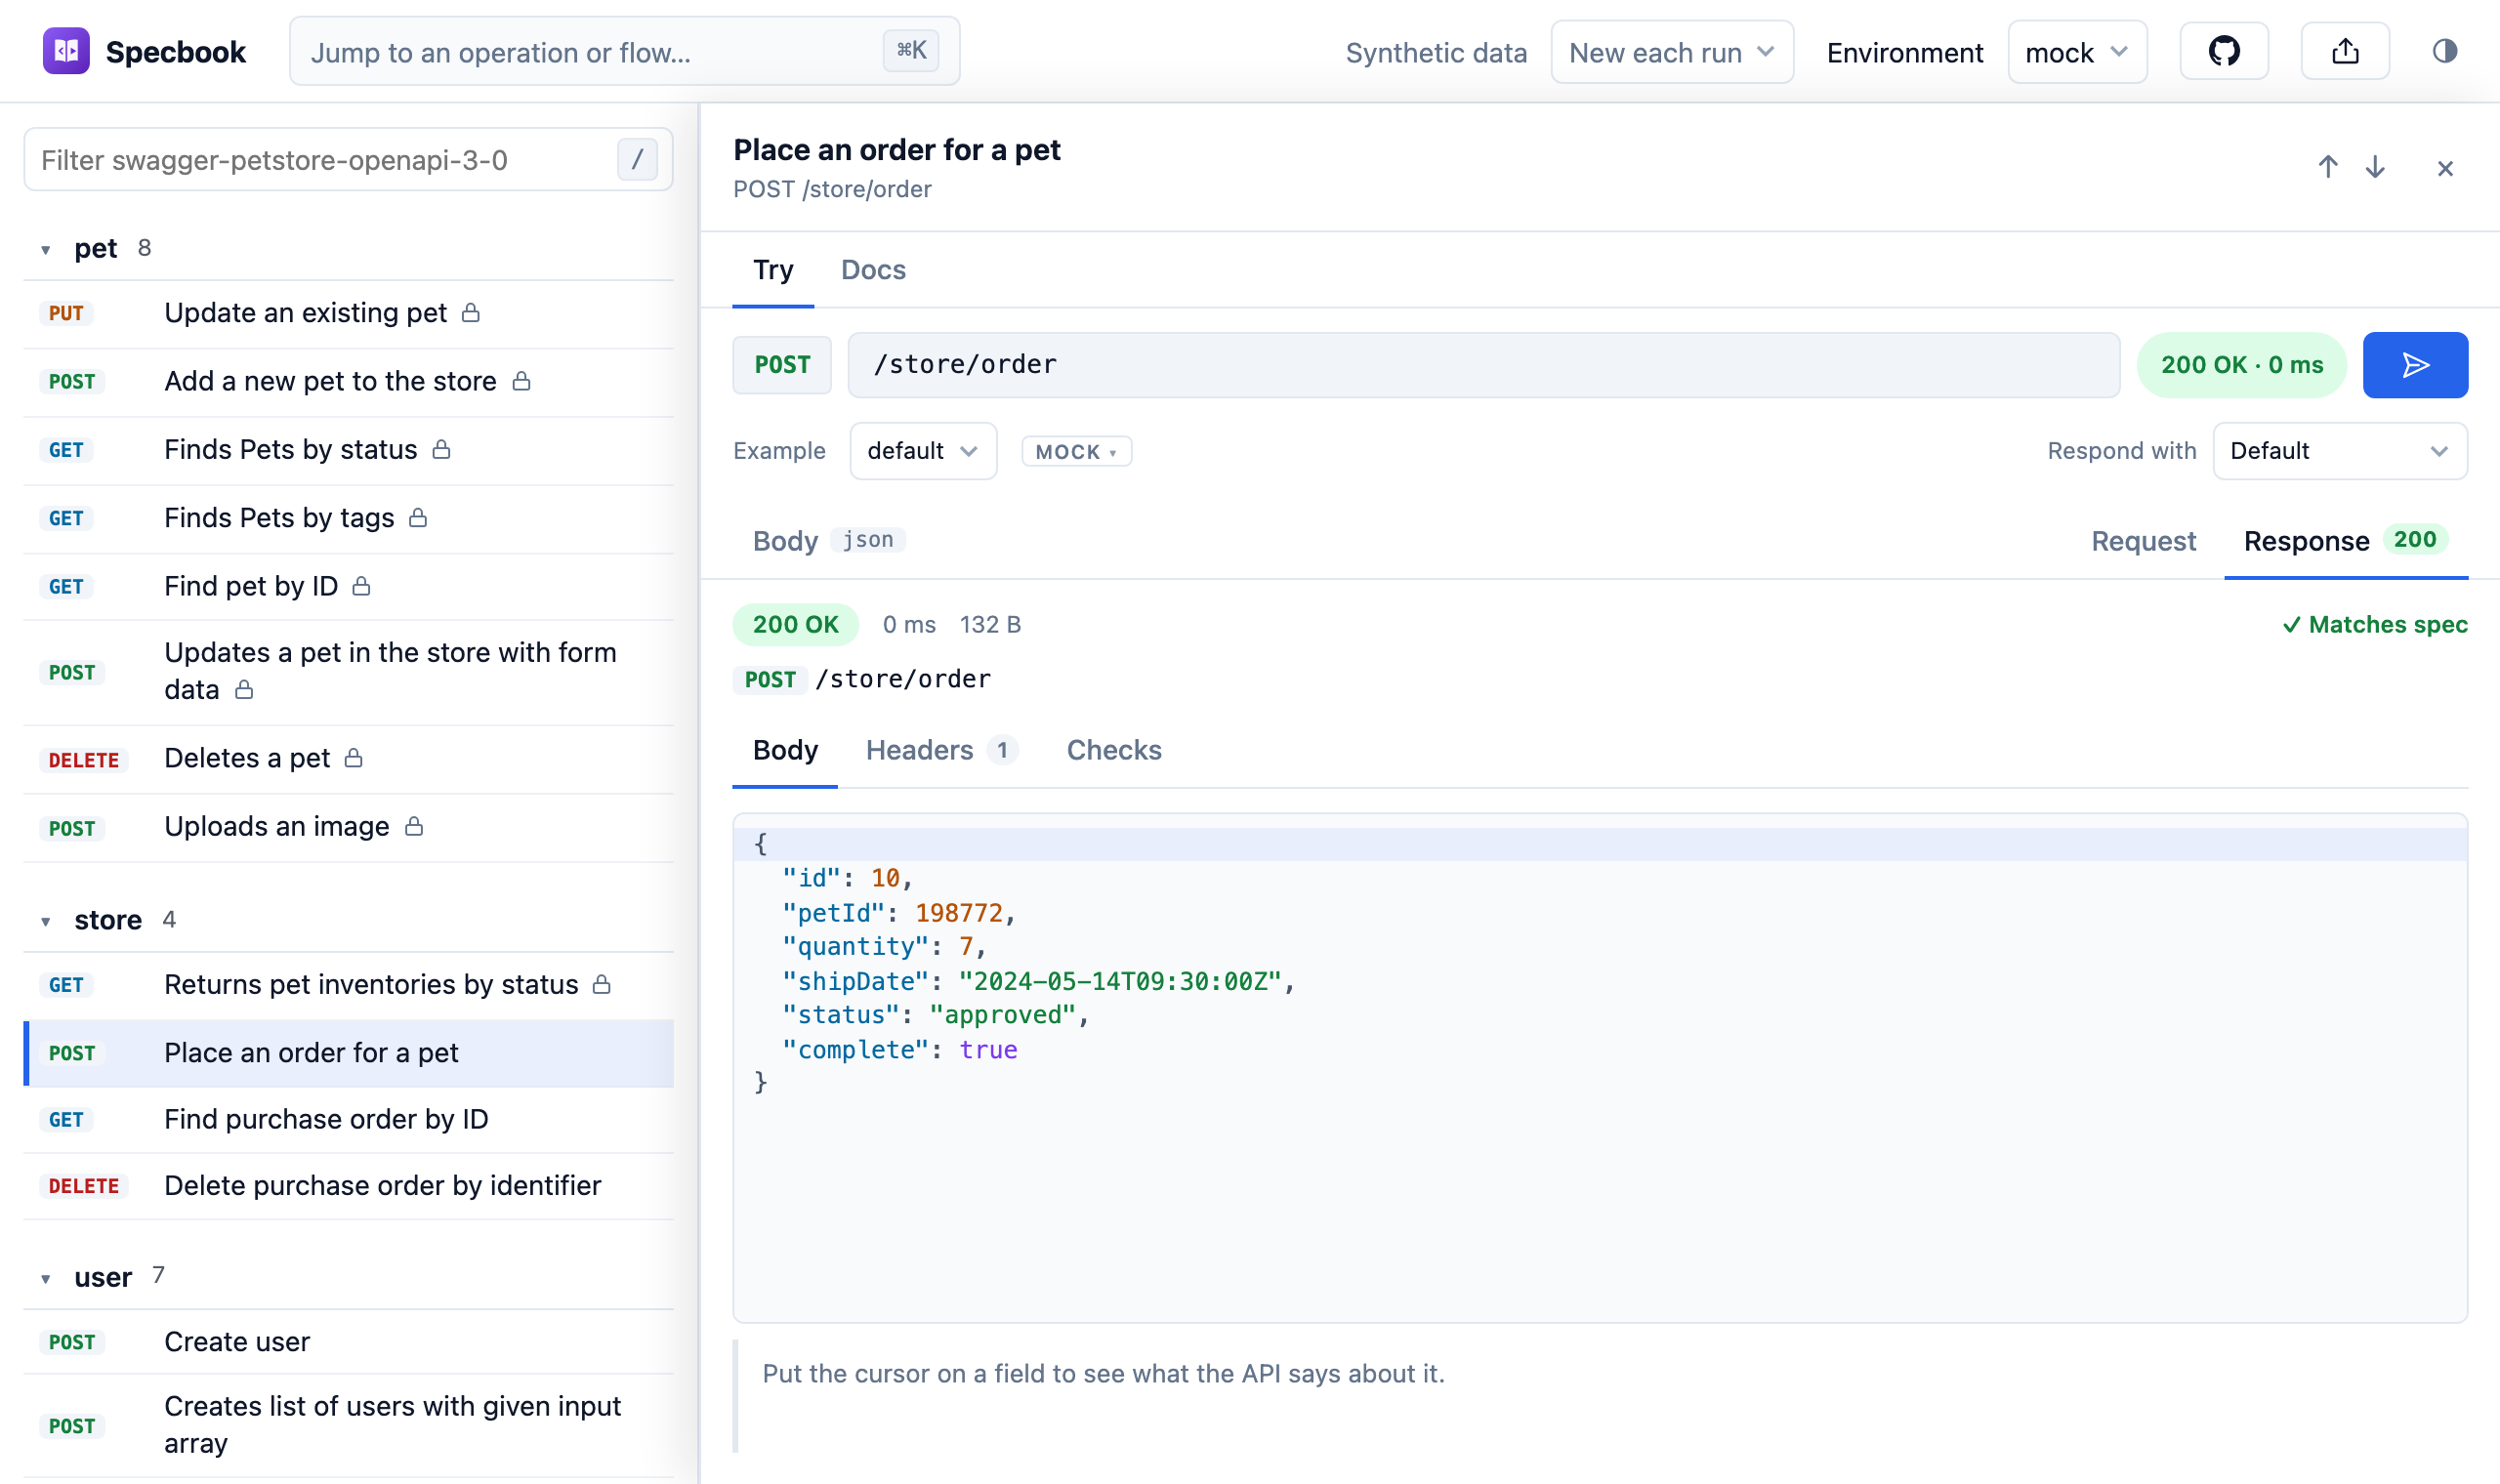Open the Create user operation
Screen dimensions: 2500x1484
pyautogui.click(x=348, y=1341)
